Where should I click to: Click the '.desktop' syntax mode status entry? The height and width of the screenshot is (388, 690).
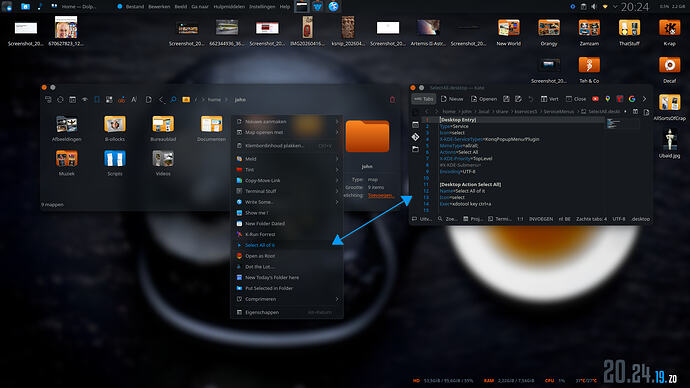point(640,219)
